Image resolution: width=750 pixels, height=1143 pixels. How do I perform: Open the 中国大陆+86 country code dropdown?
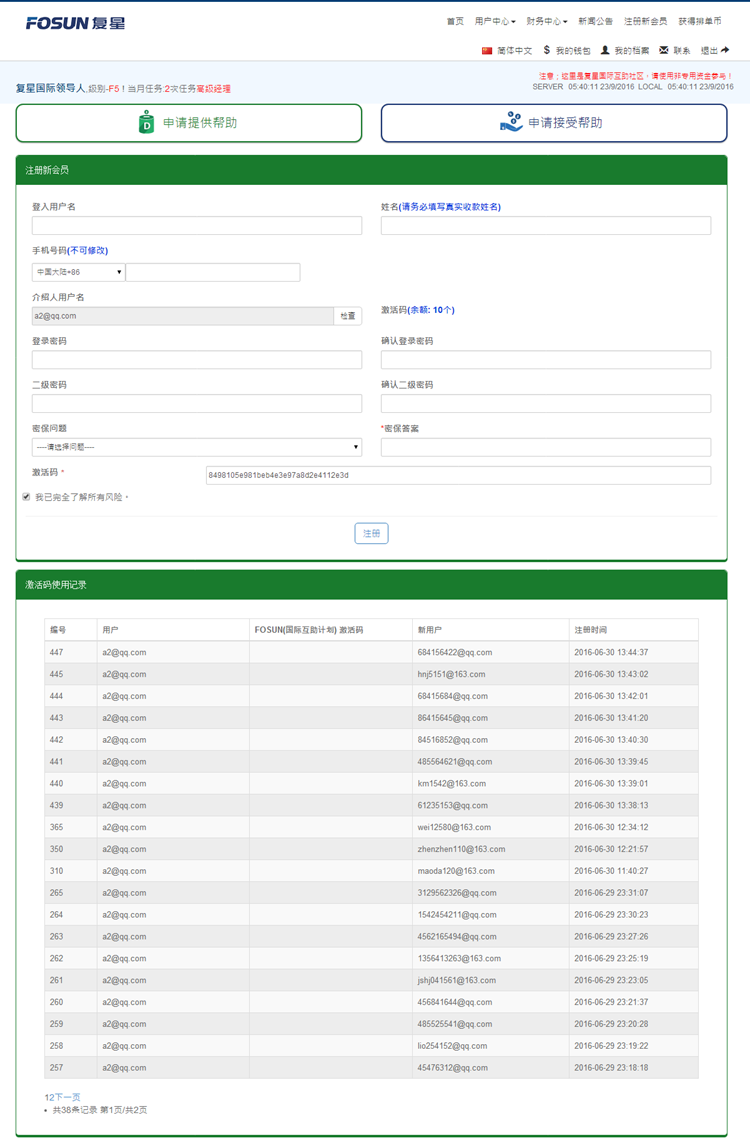[x=79, y=272]
